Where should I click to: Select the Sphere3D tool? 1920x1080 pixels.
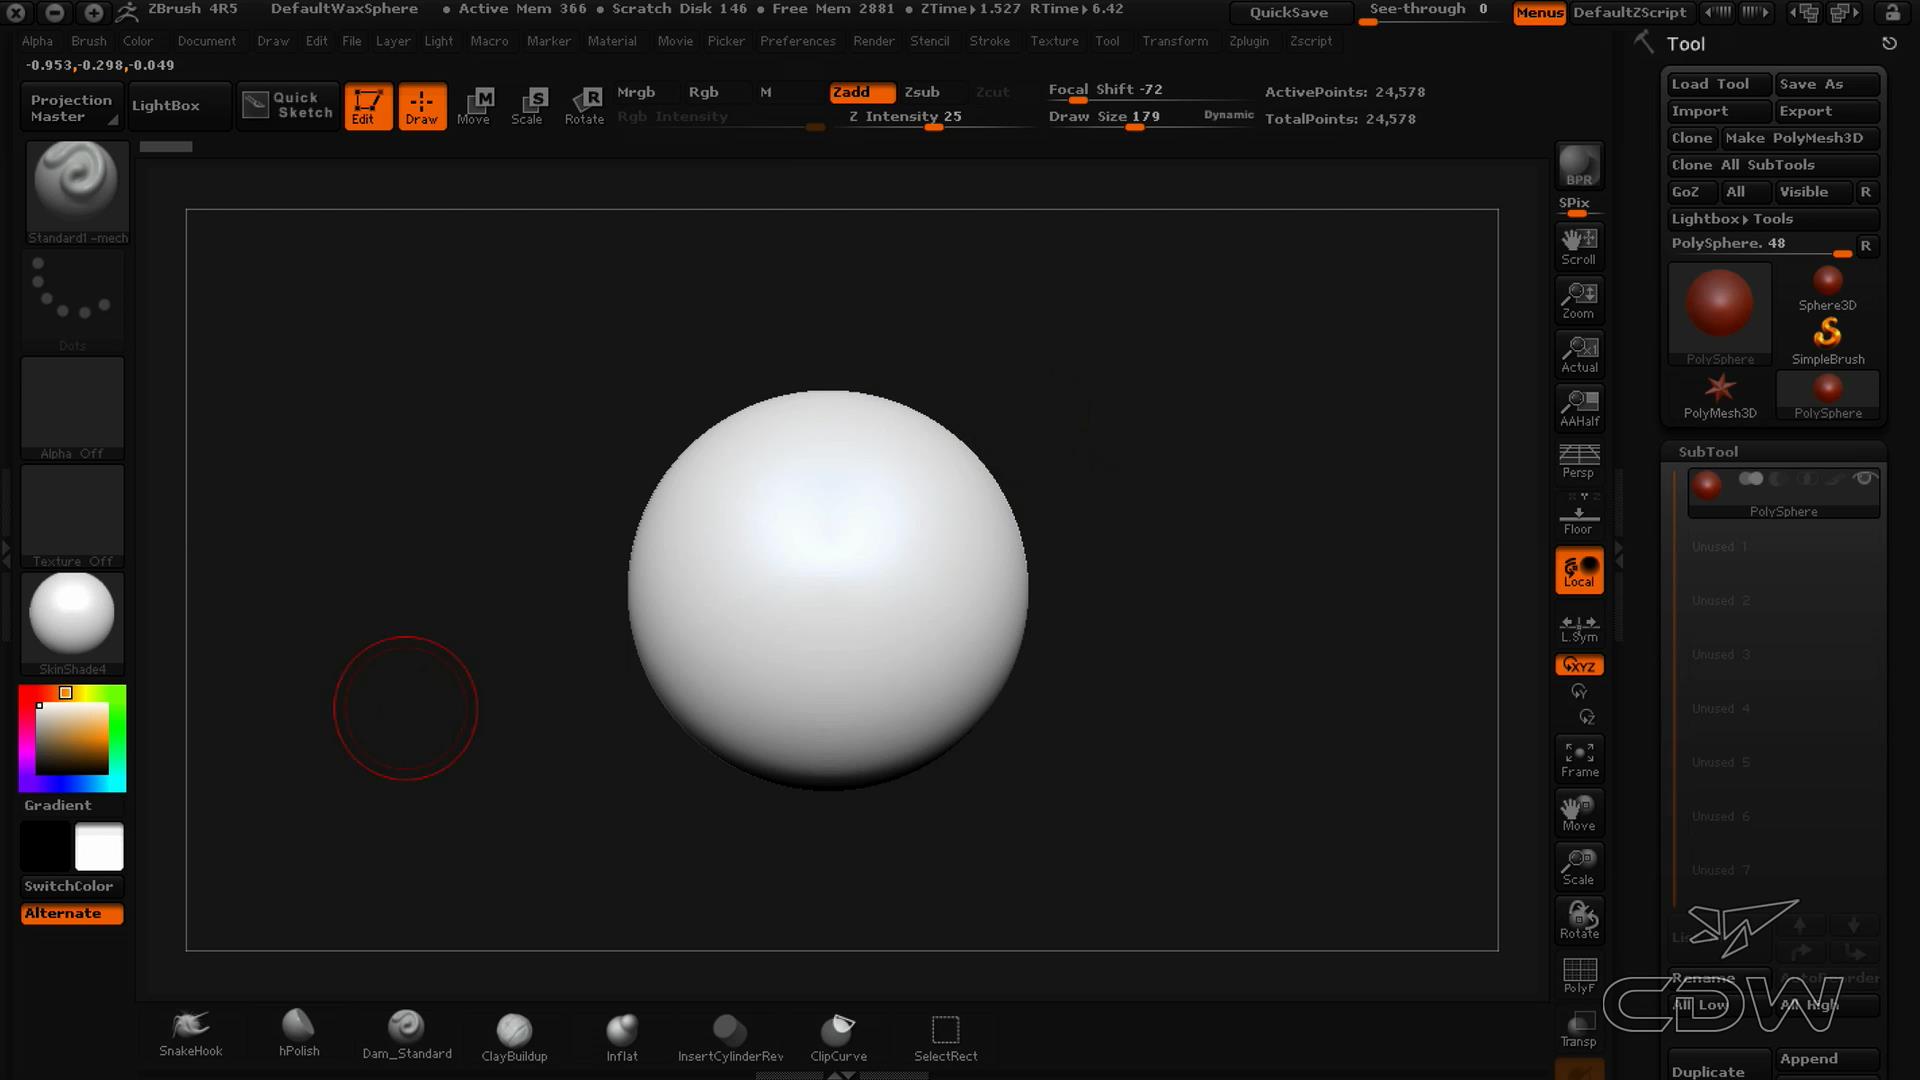(x=1827, y=289)
